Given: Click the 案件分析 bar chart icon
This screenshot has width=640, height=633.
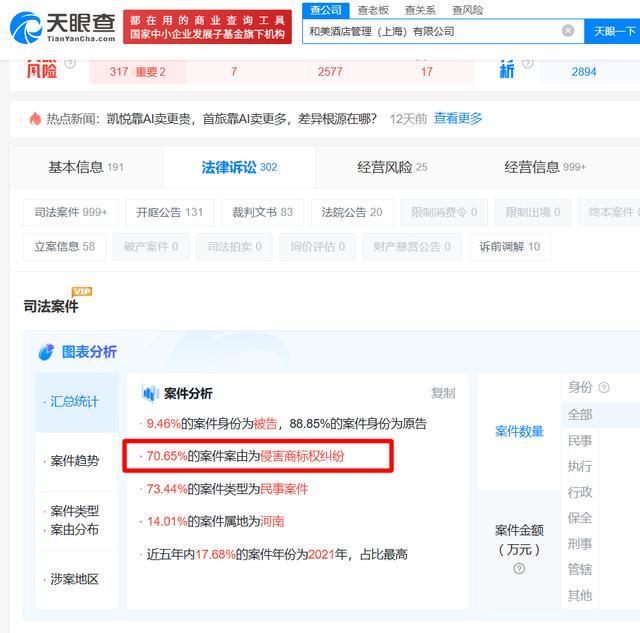Looking at the screenshot, I should [x=150, y=393].
